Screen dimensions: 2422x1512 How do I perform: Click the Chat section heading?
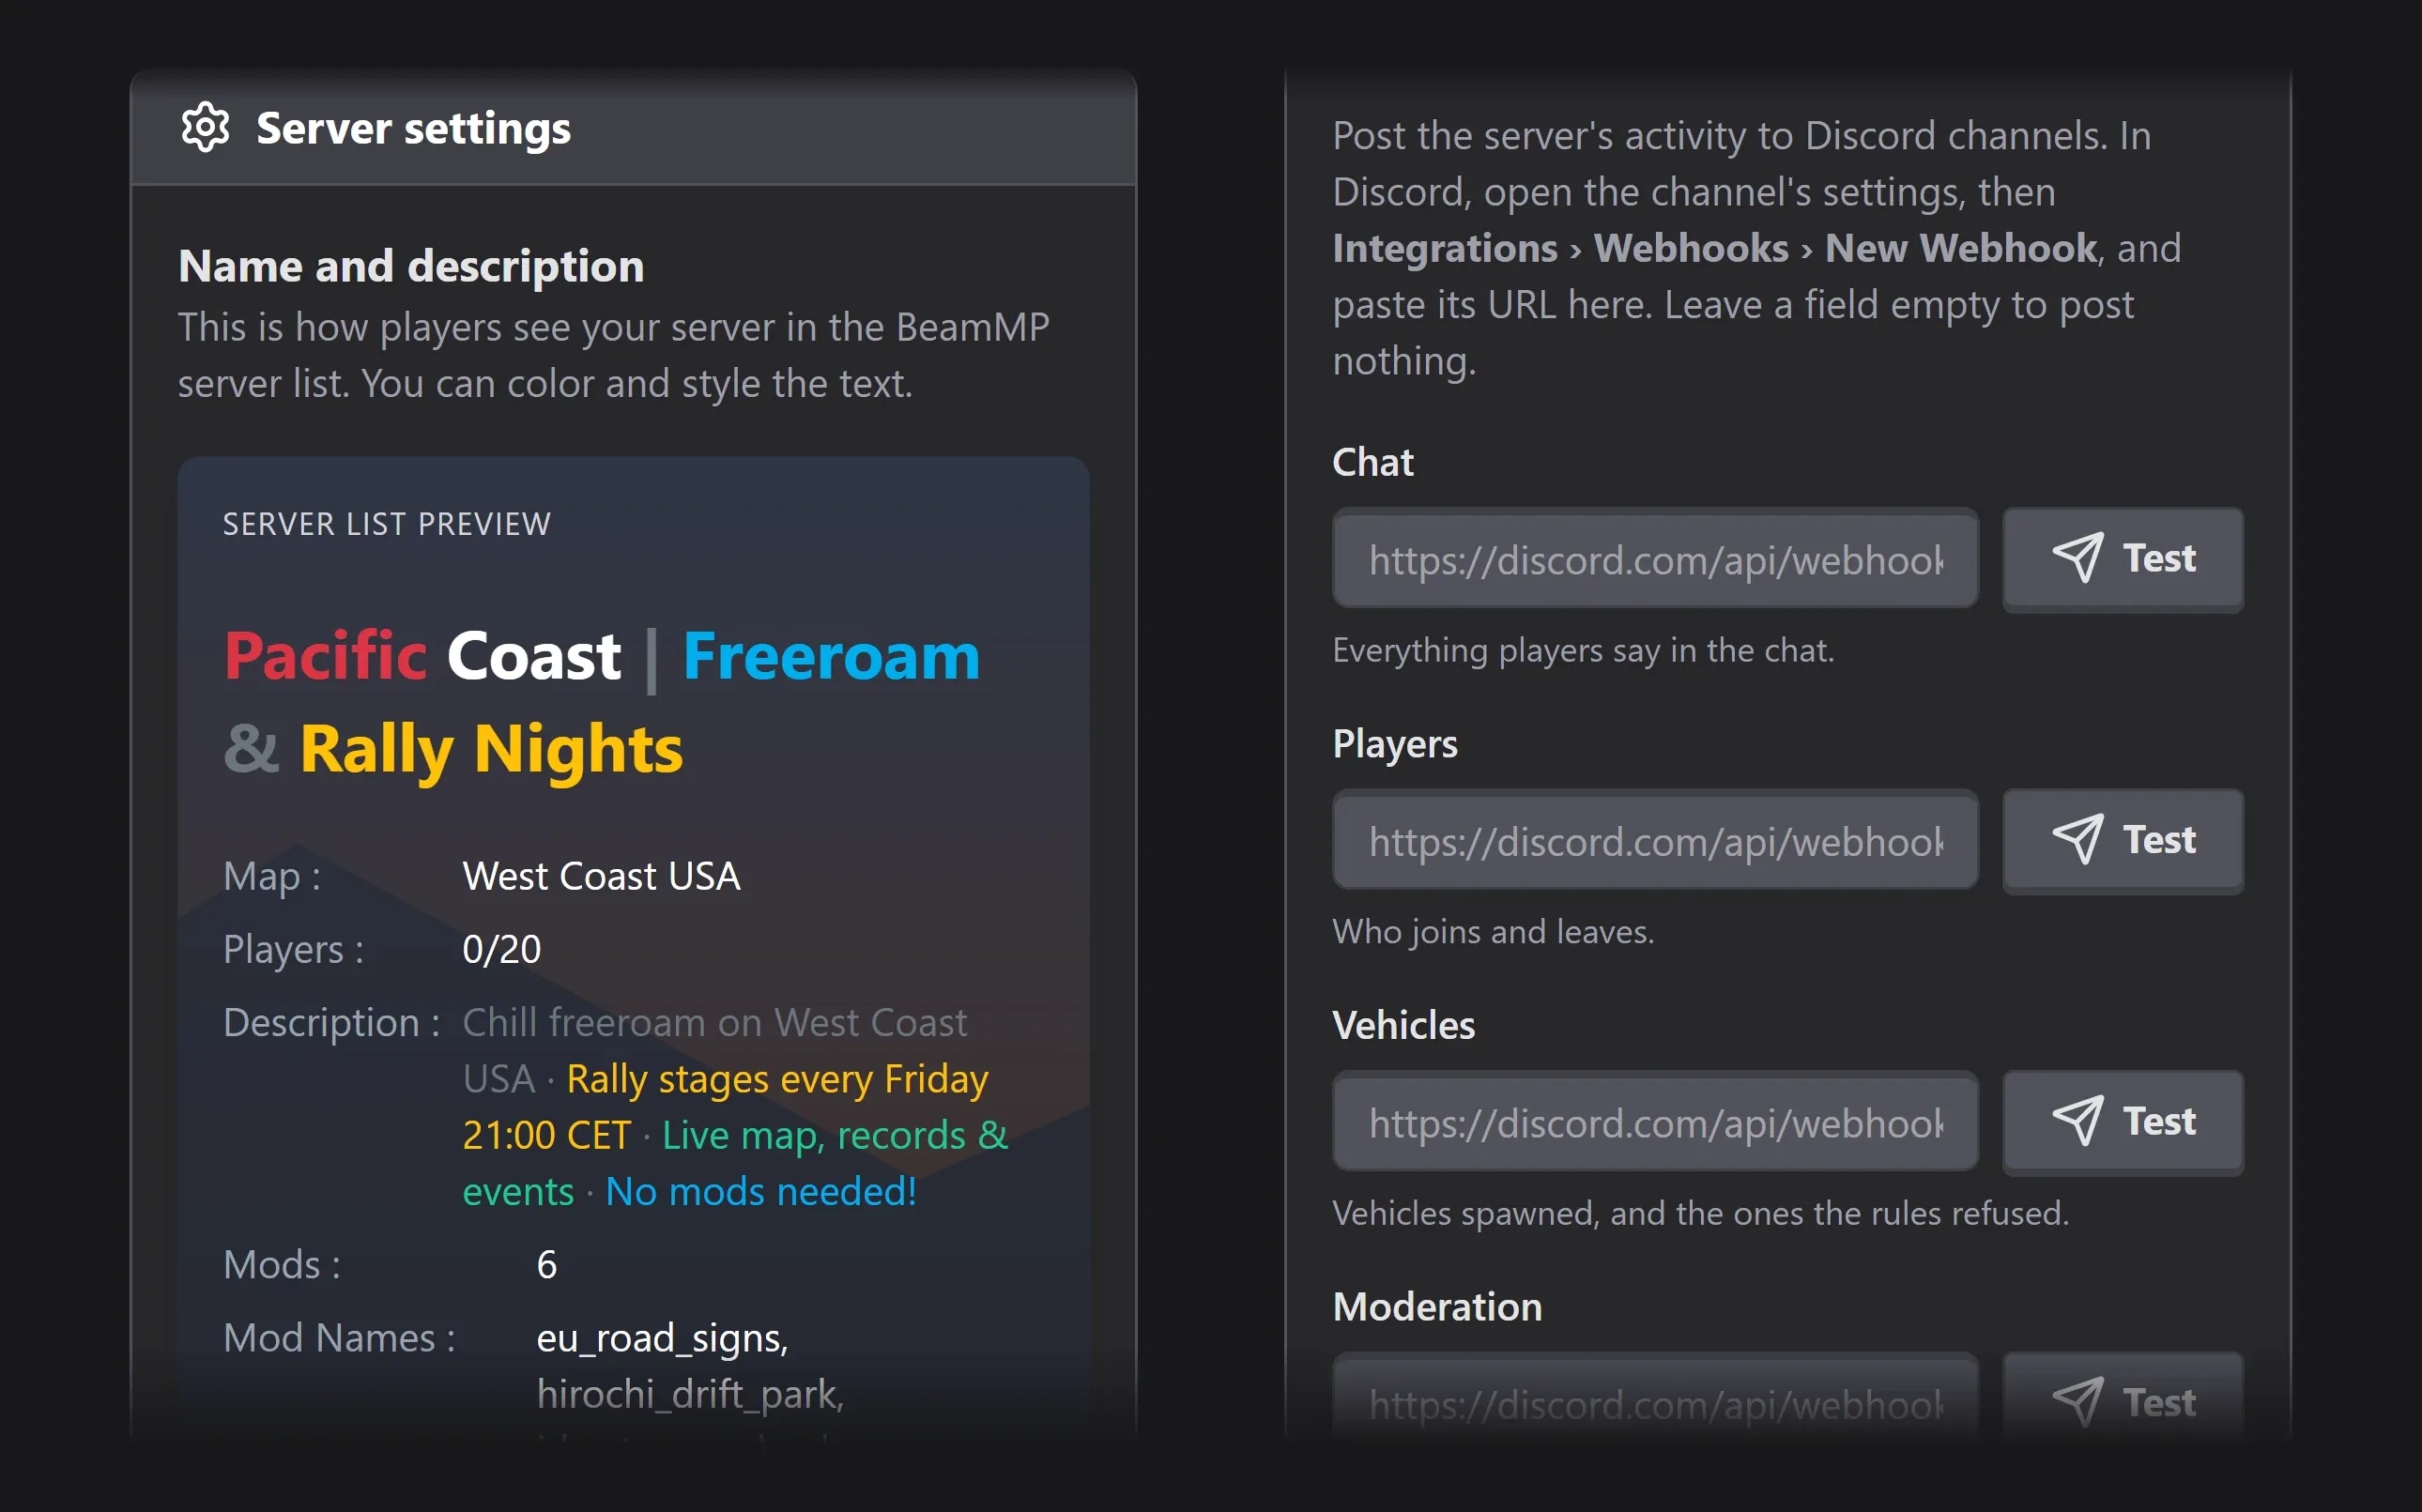(x=1373, y=462)
